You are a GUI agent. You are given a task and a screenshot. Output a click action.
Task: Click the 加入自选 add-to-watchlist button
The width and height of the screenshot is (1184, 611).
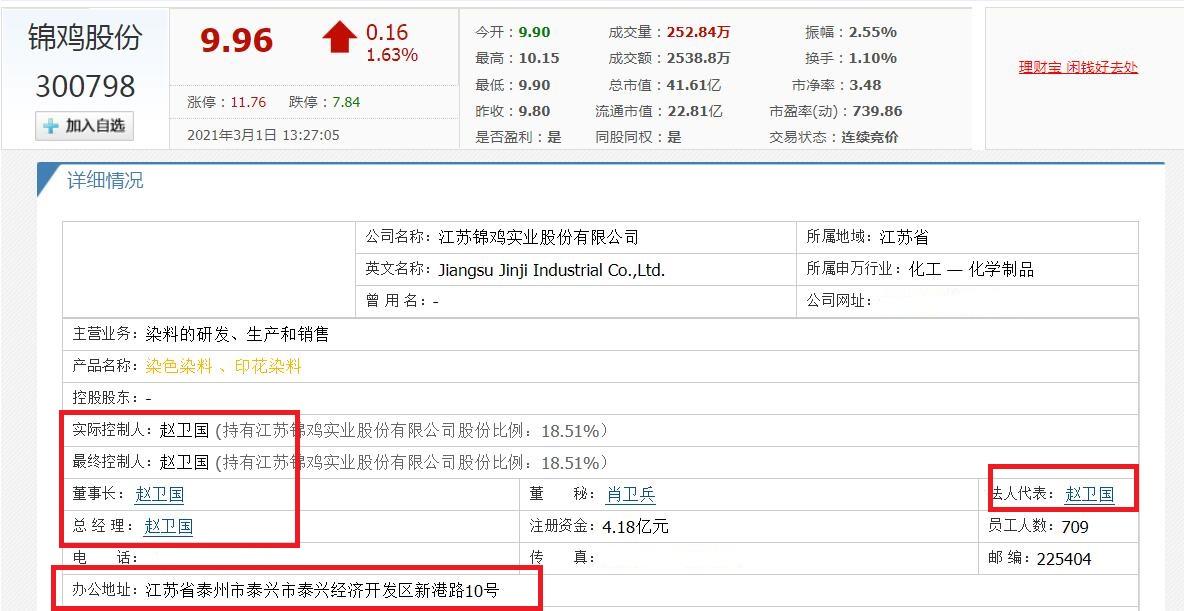[85, 126]
